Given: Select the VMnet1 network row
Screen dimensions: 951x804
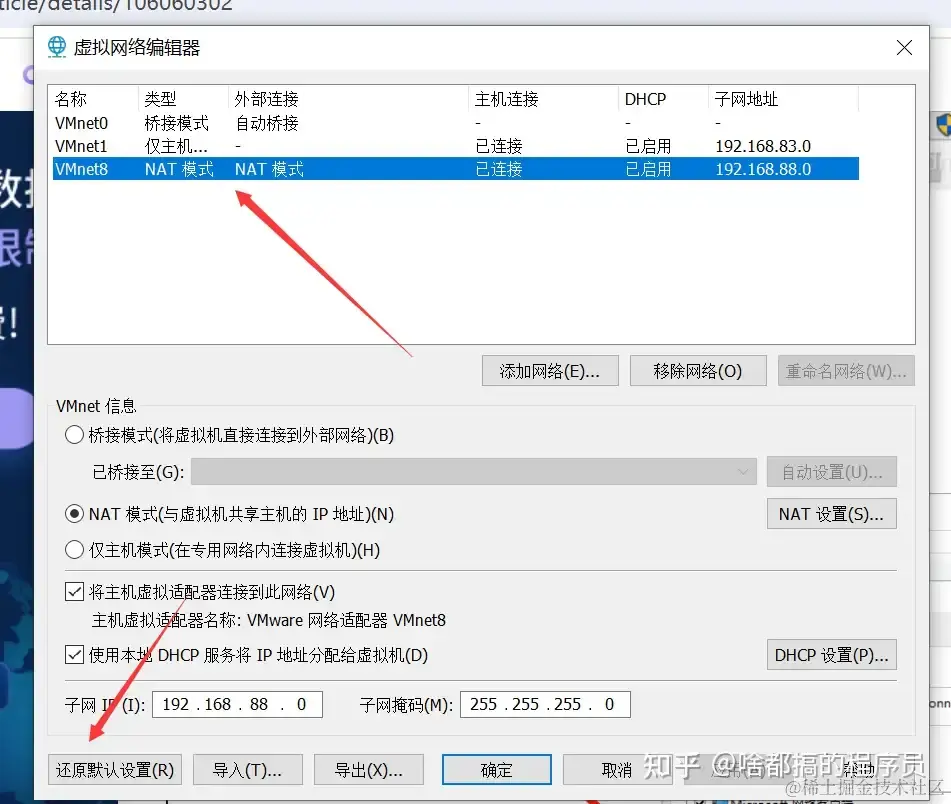Looking at the screenshot, I should (x=455, y=146).
